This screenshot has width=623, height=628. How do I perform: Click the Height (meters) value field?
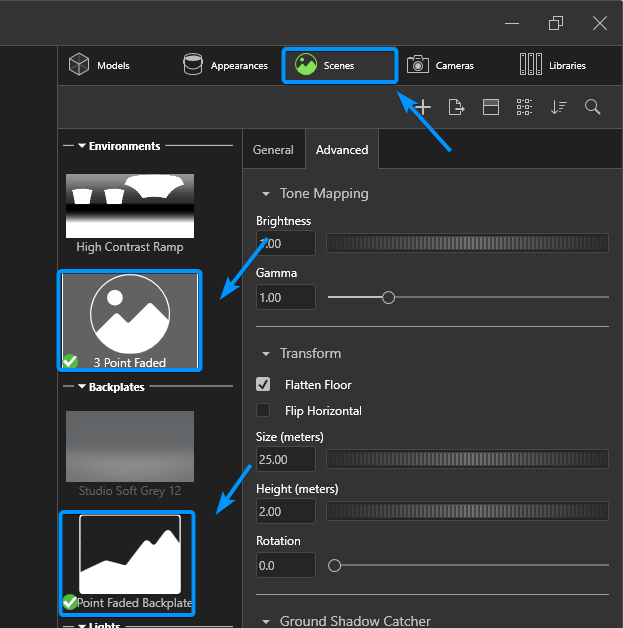[285, 511]
